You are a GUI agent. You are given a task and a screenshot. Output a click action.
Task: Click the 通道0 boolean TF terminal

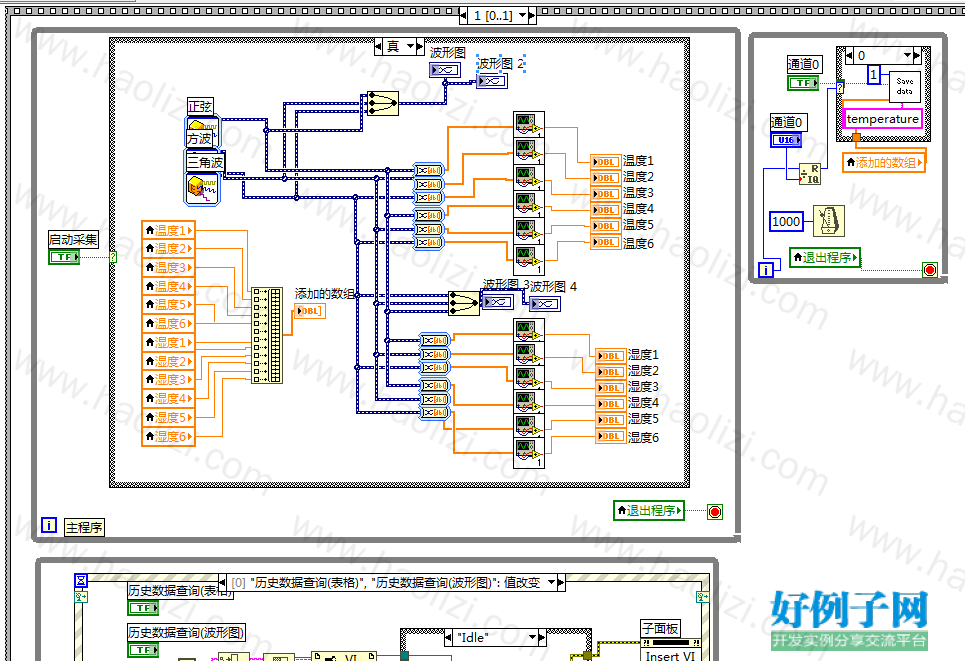[x=803, y=82]
